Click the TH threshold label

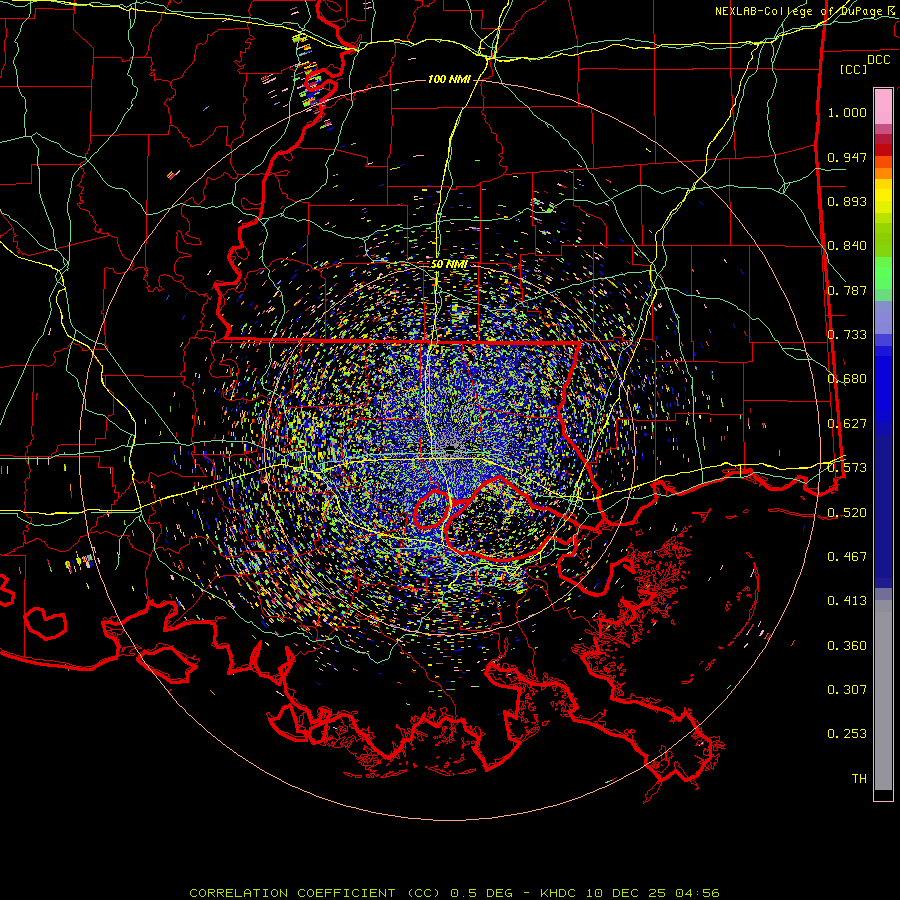(859, 779)
